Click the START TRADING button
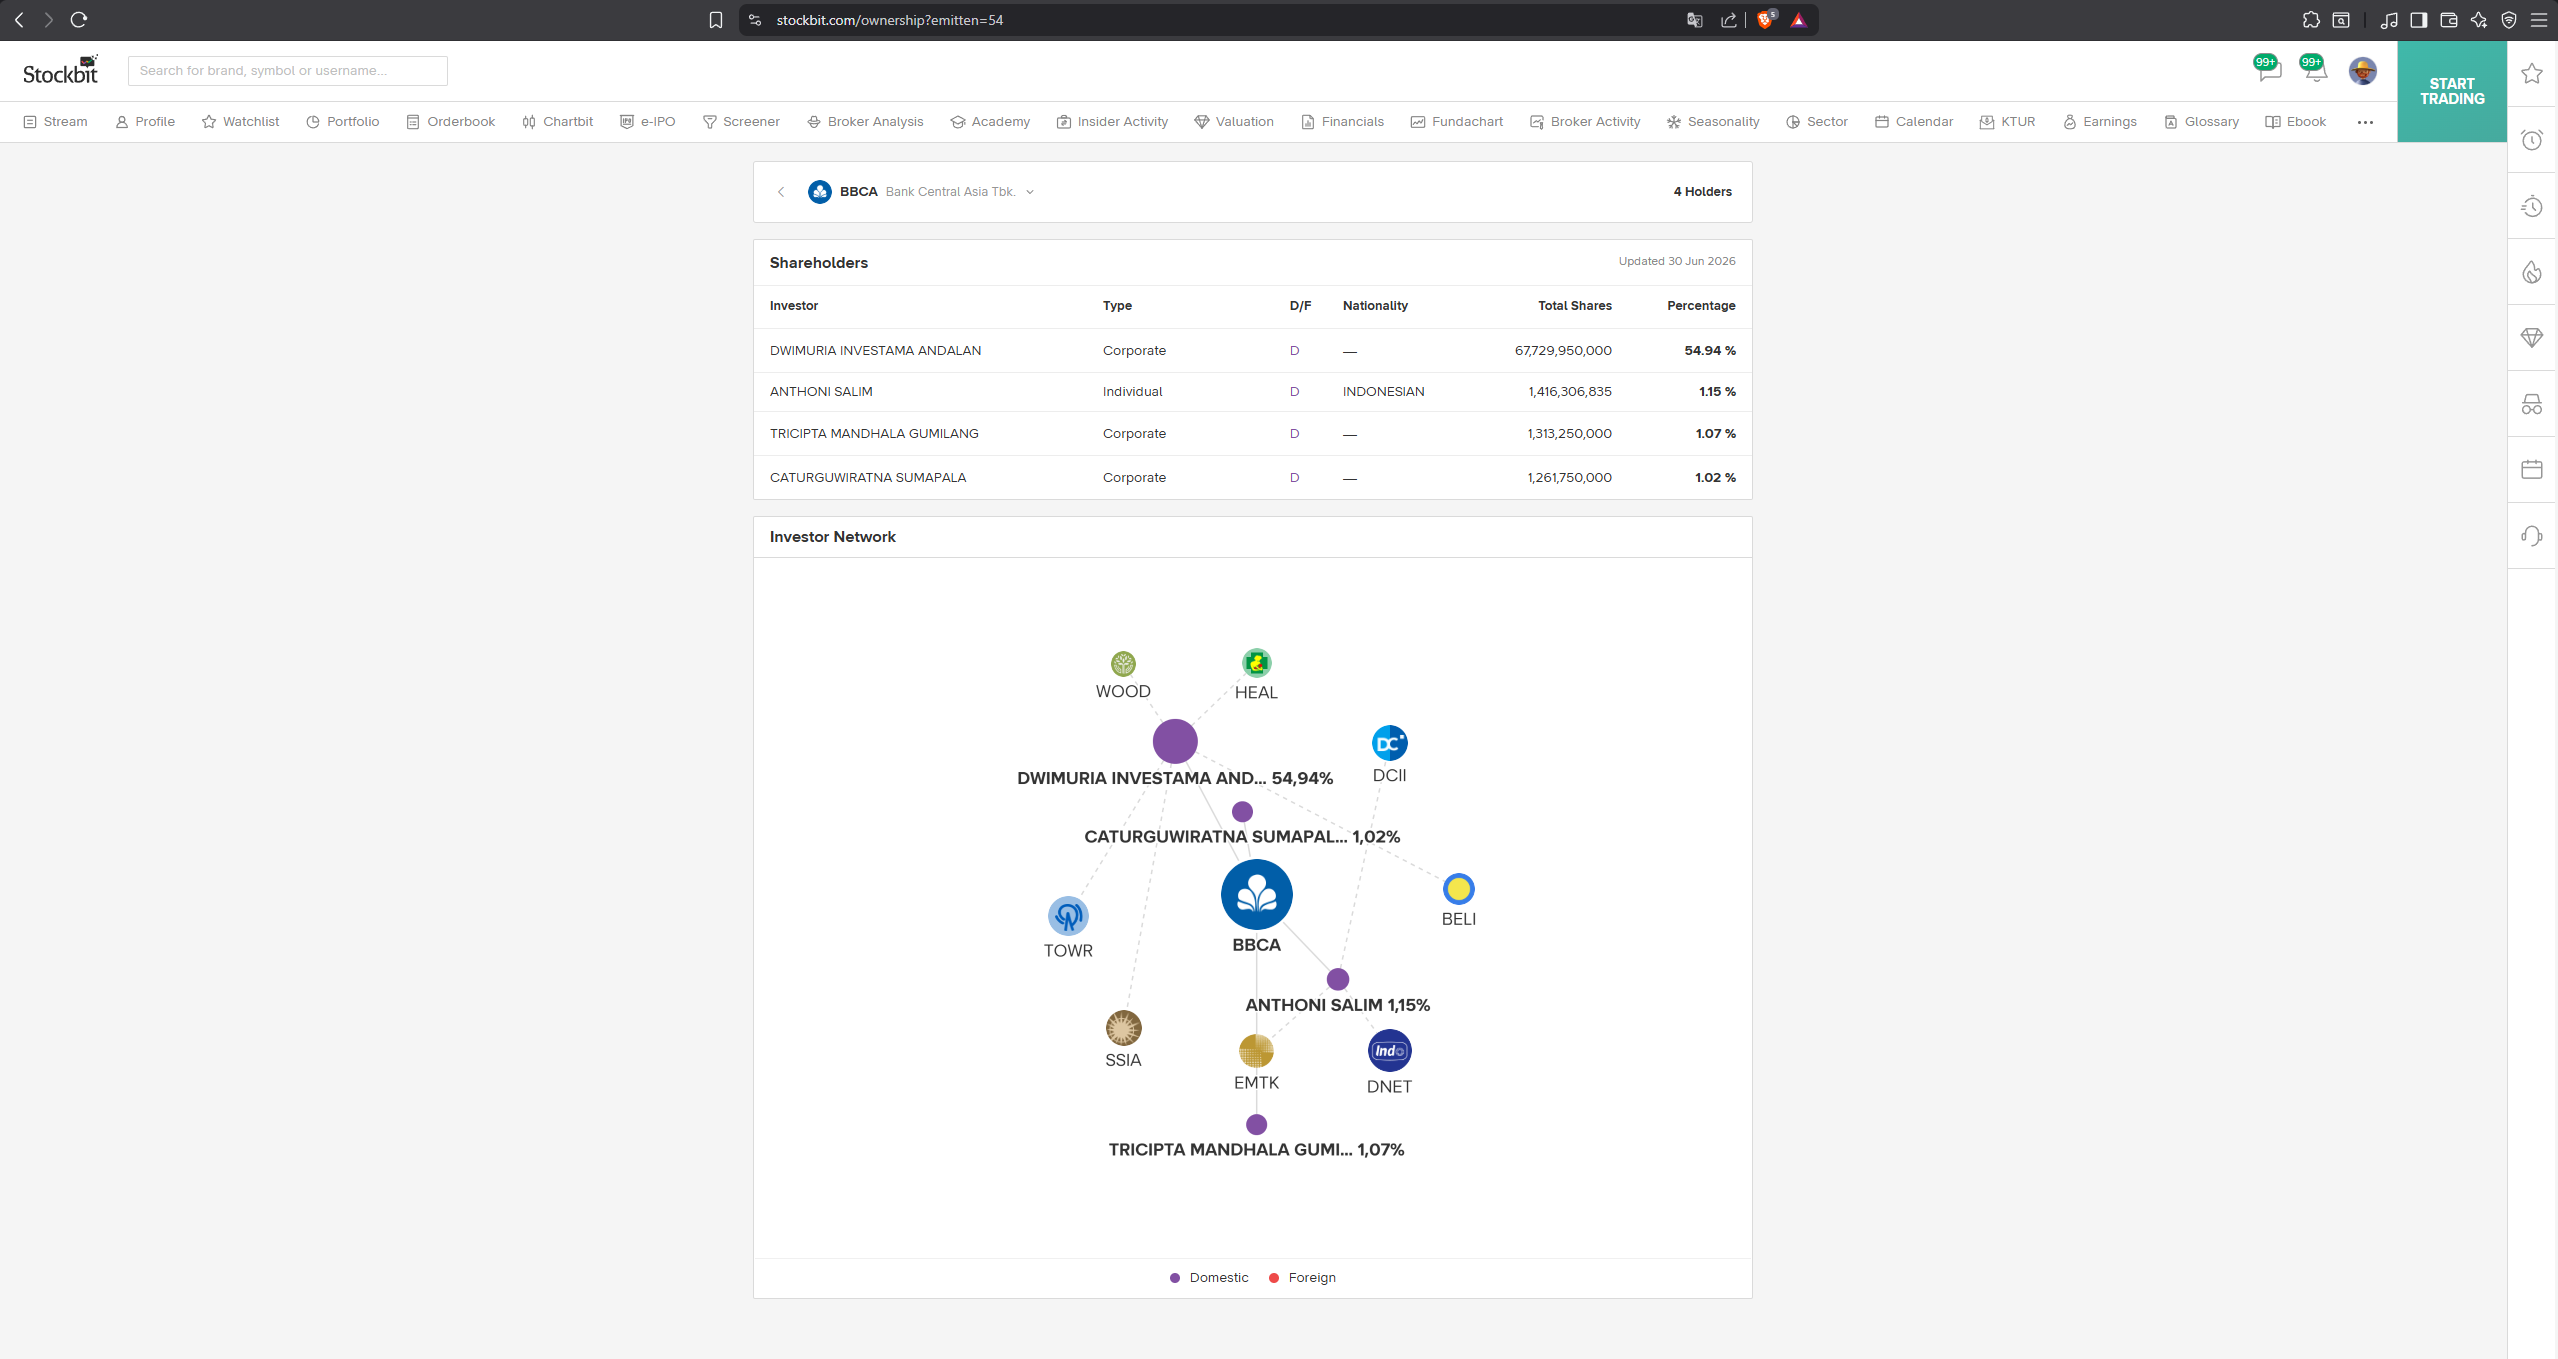The height and width of the screenshot is (1359, 2558). tap(2451, 91)
